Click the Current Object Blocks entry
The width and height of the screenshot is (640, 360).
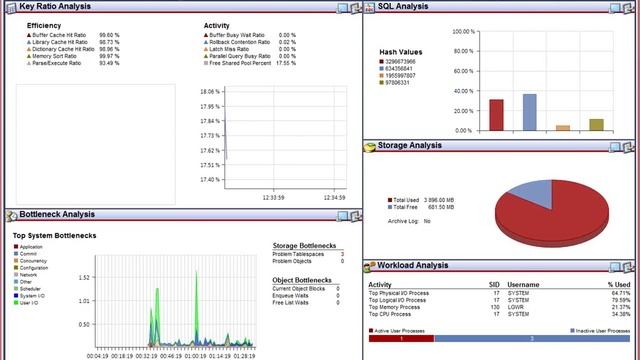(x=306, y=289)
